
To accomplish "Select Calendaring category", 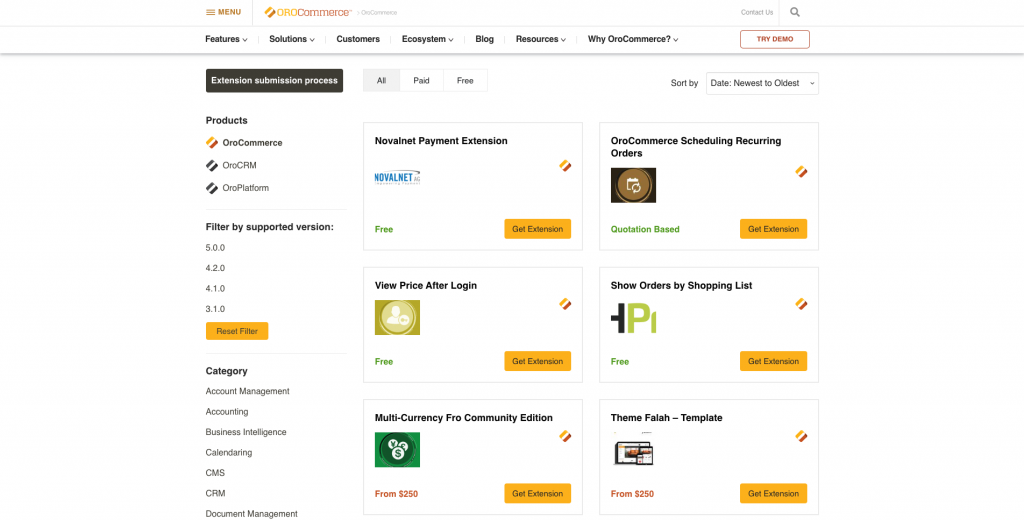I will 229,453.
